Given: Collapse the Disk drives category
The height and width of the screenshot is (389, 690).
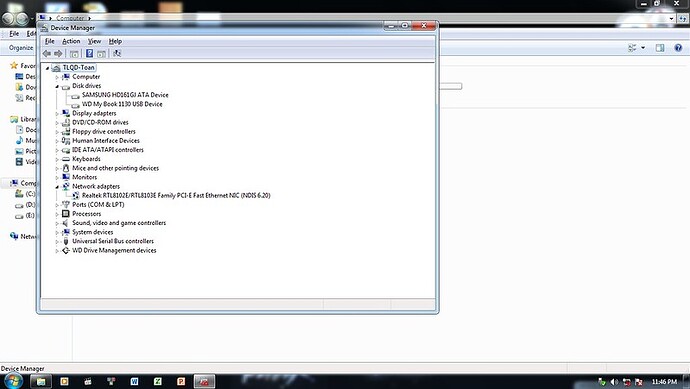Looking at the screenshot, I should tap(57, 86).
